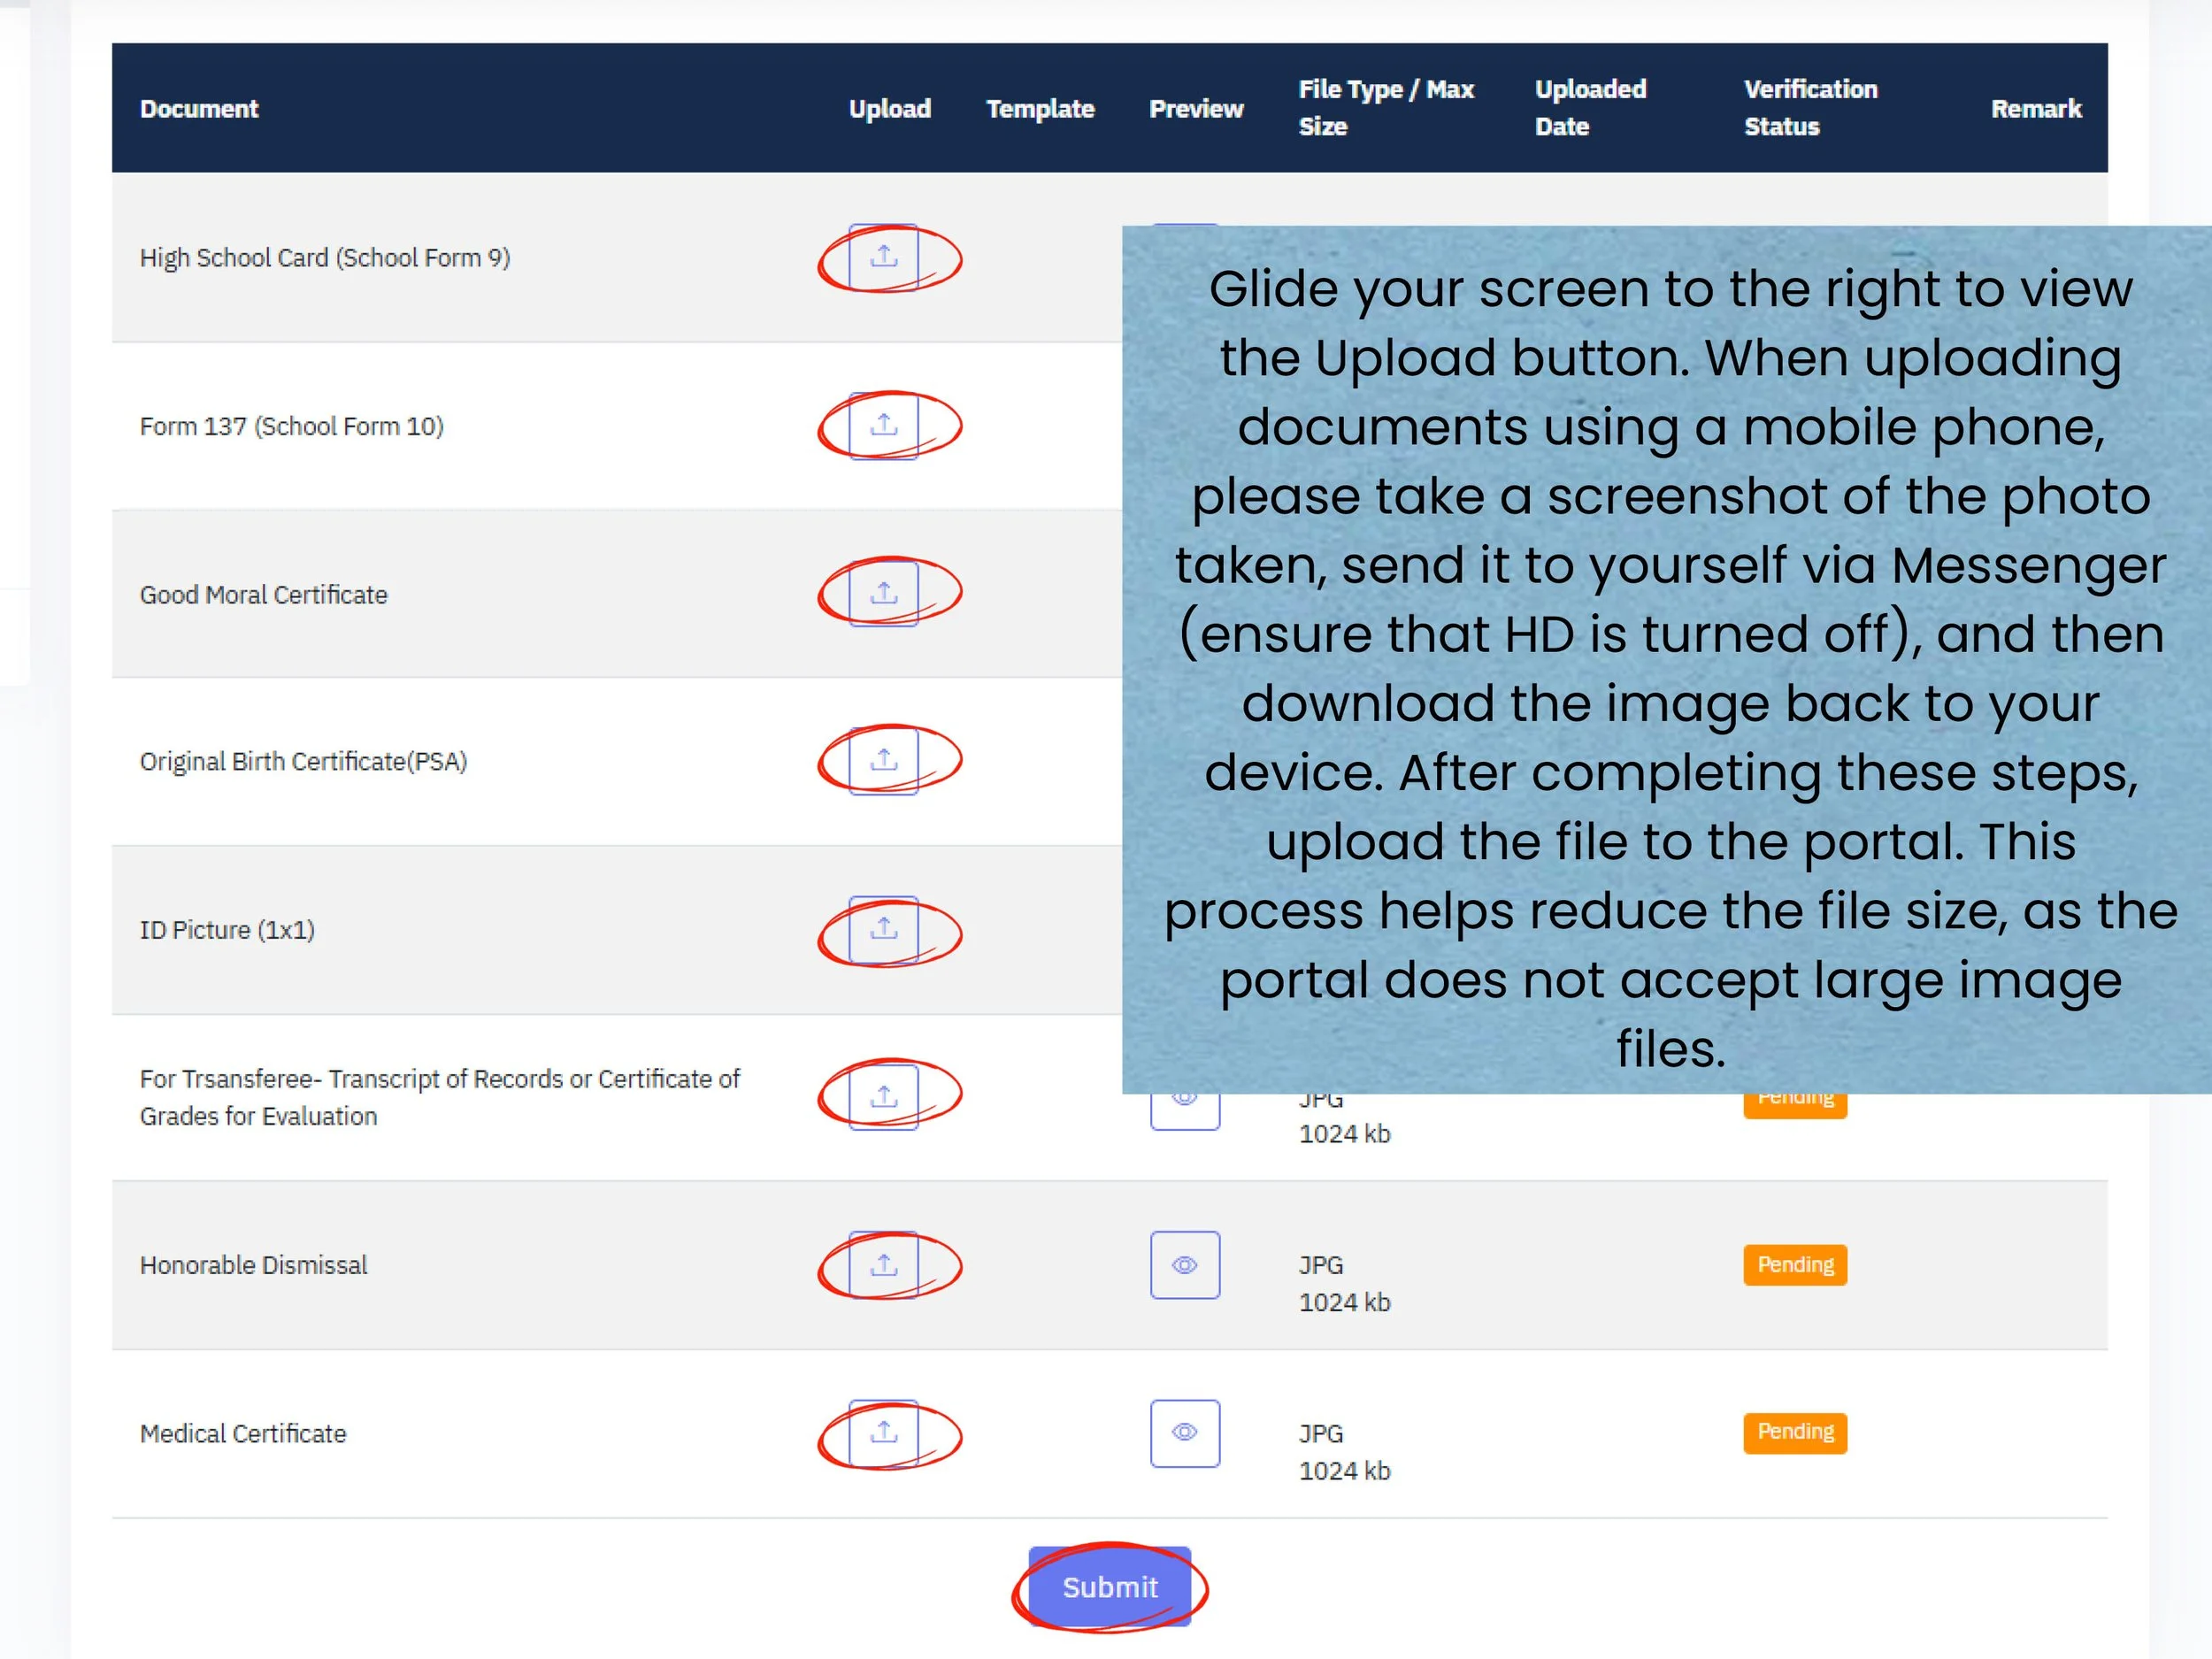
Task: Click the Pending badge for Honorable Dismissal
Action: click(x=1794, y=1264)
